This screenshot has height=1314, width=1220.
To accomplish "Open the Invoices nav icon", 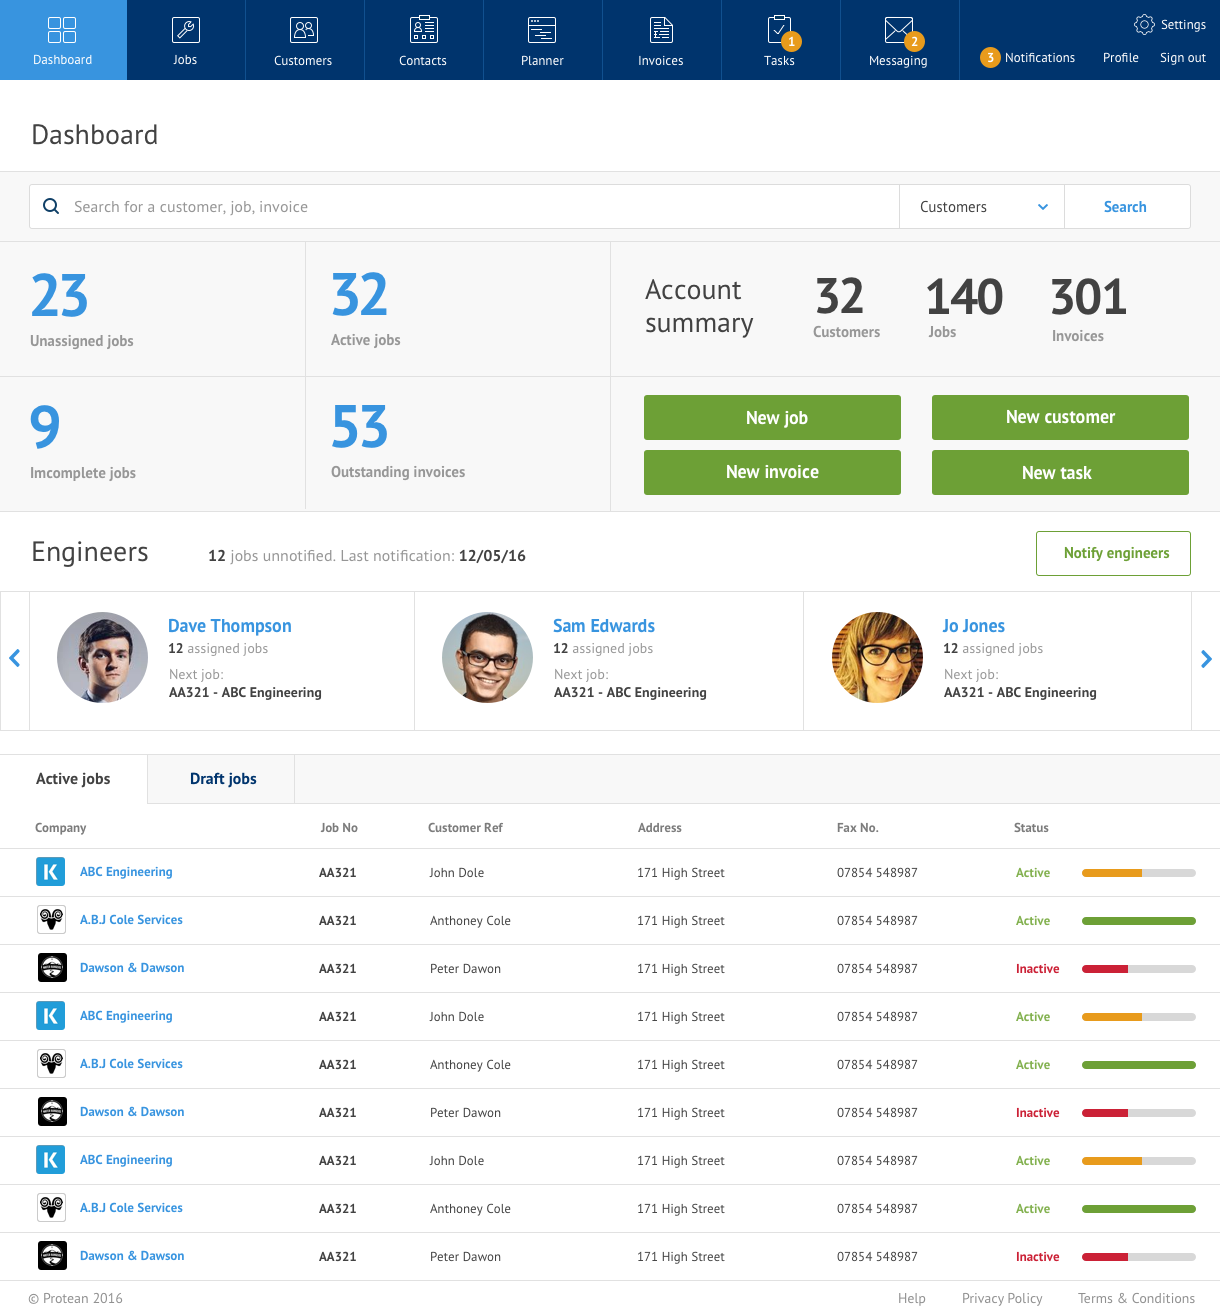I will point(661,30).
